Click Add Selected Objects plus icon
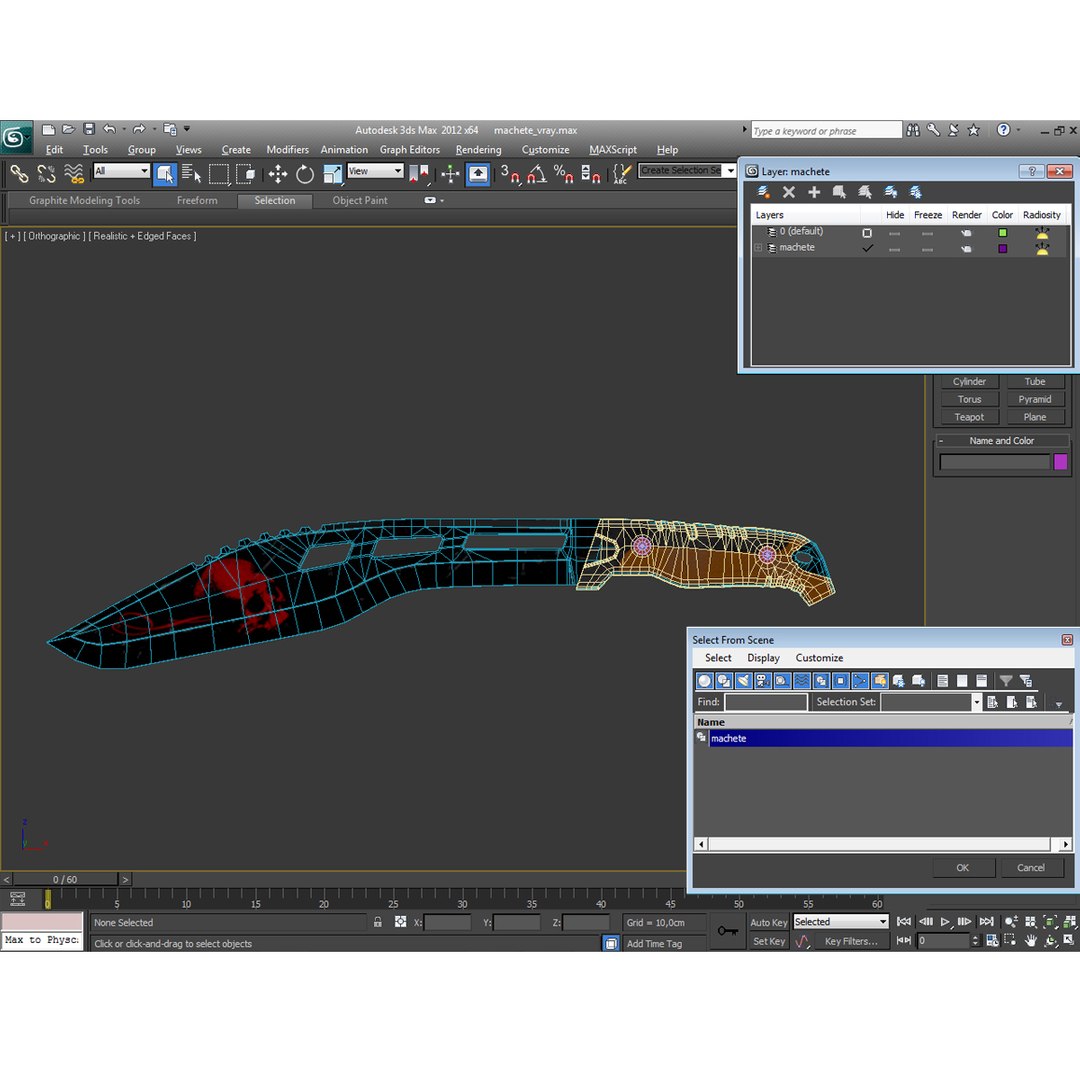 (814, 192)
